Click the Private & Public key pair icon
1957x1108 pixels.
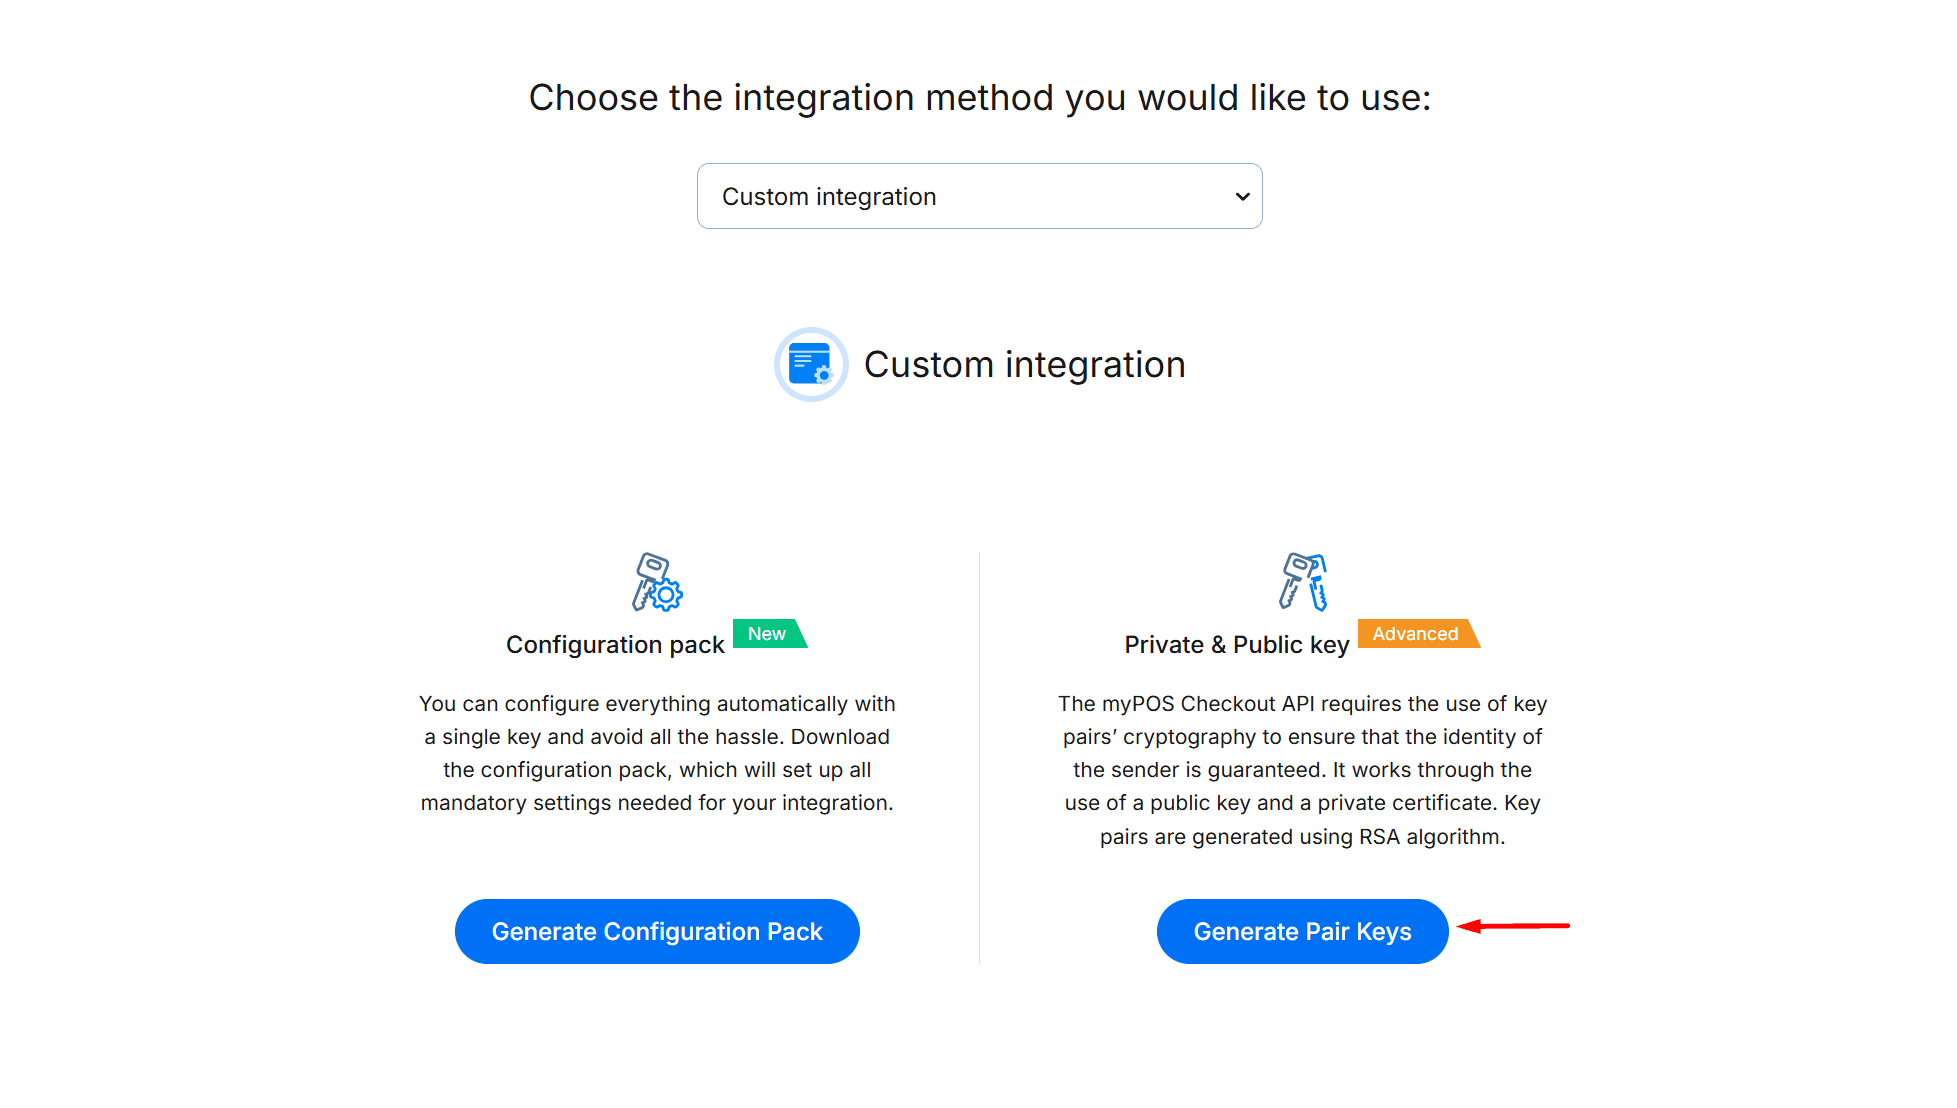point(1302,583)
